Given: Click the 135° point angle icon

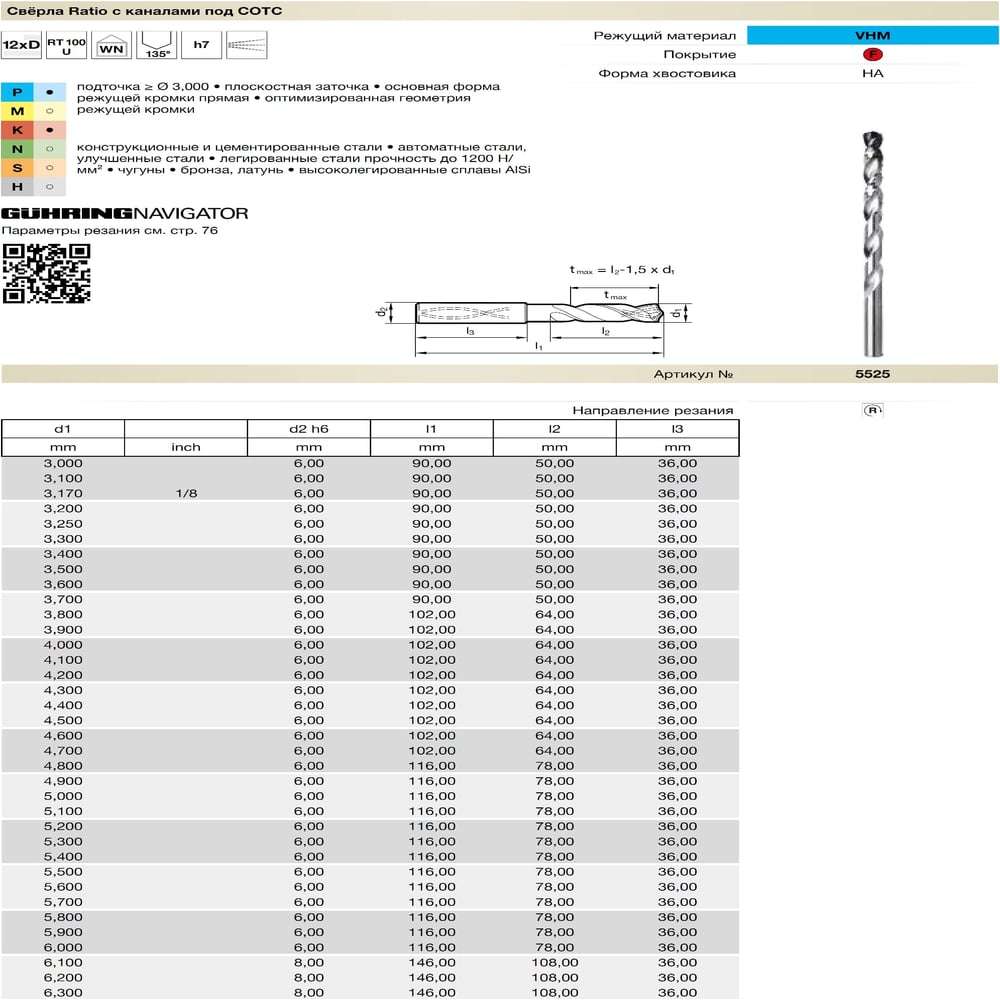Looking at the screenshot, I should [x=156, y=45].
